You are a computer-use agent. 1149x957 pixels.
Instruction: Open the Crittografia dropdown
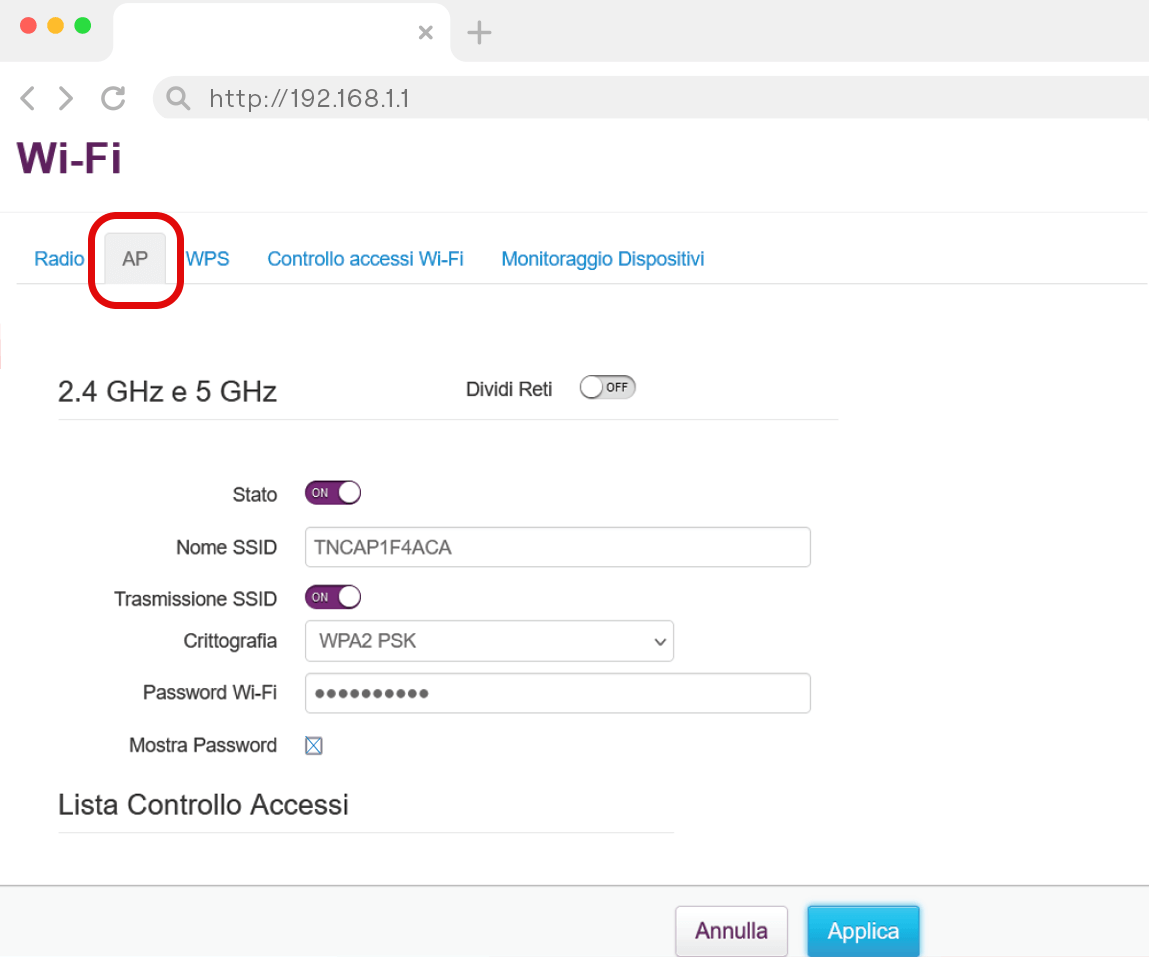pos(489,642)
